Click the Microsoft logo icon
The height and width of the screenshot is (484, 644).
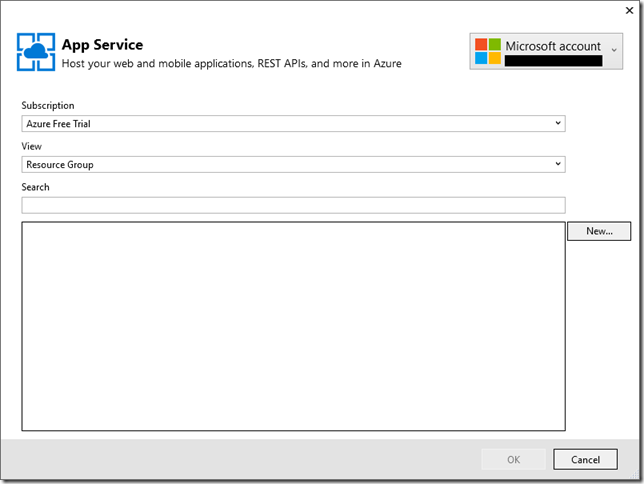tap(488, 51)
